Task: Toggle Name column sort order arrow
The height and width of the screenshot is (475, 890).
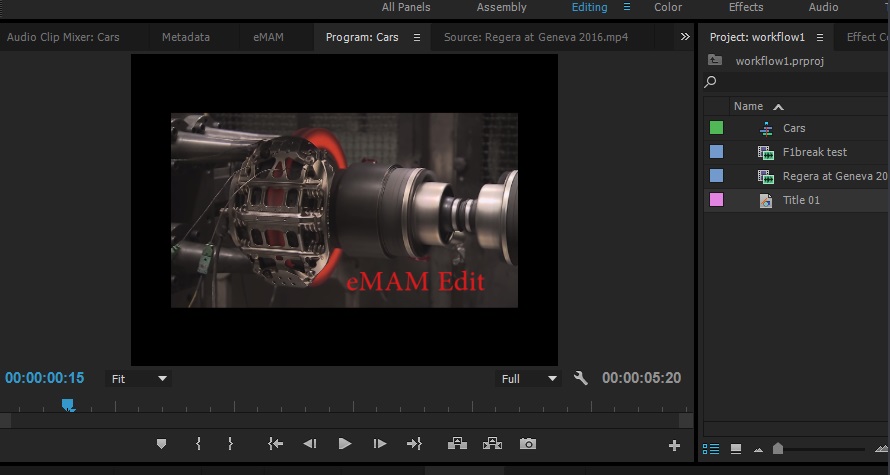Action: pos(778,107)
